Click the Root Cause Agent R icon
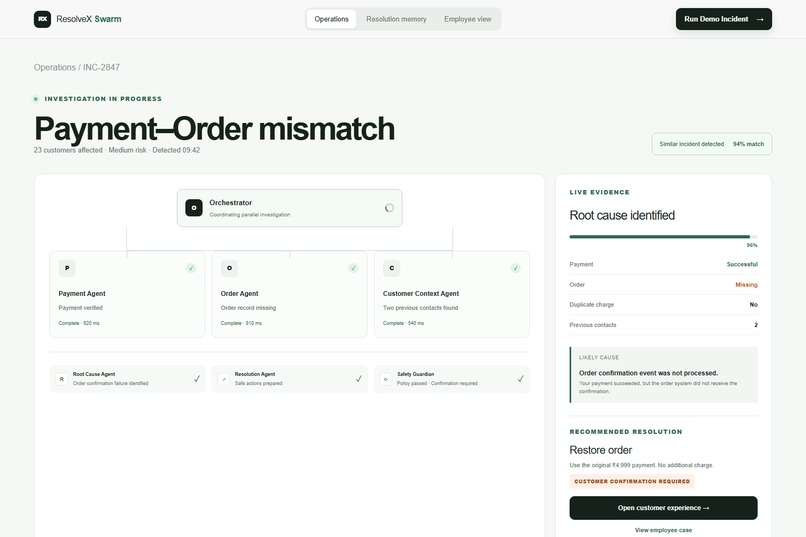Viewport: 806px width, 537px height. [62, 379]
